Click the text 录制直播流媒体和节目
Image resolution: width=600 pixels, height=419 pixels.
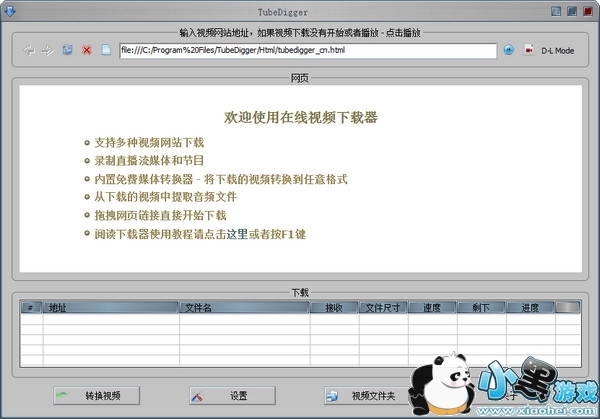[149, 161]
